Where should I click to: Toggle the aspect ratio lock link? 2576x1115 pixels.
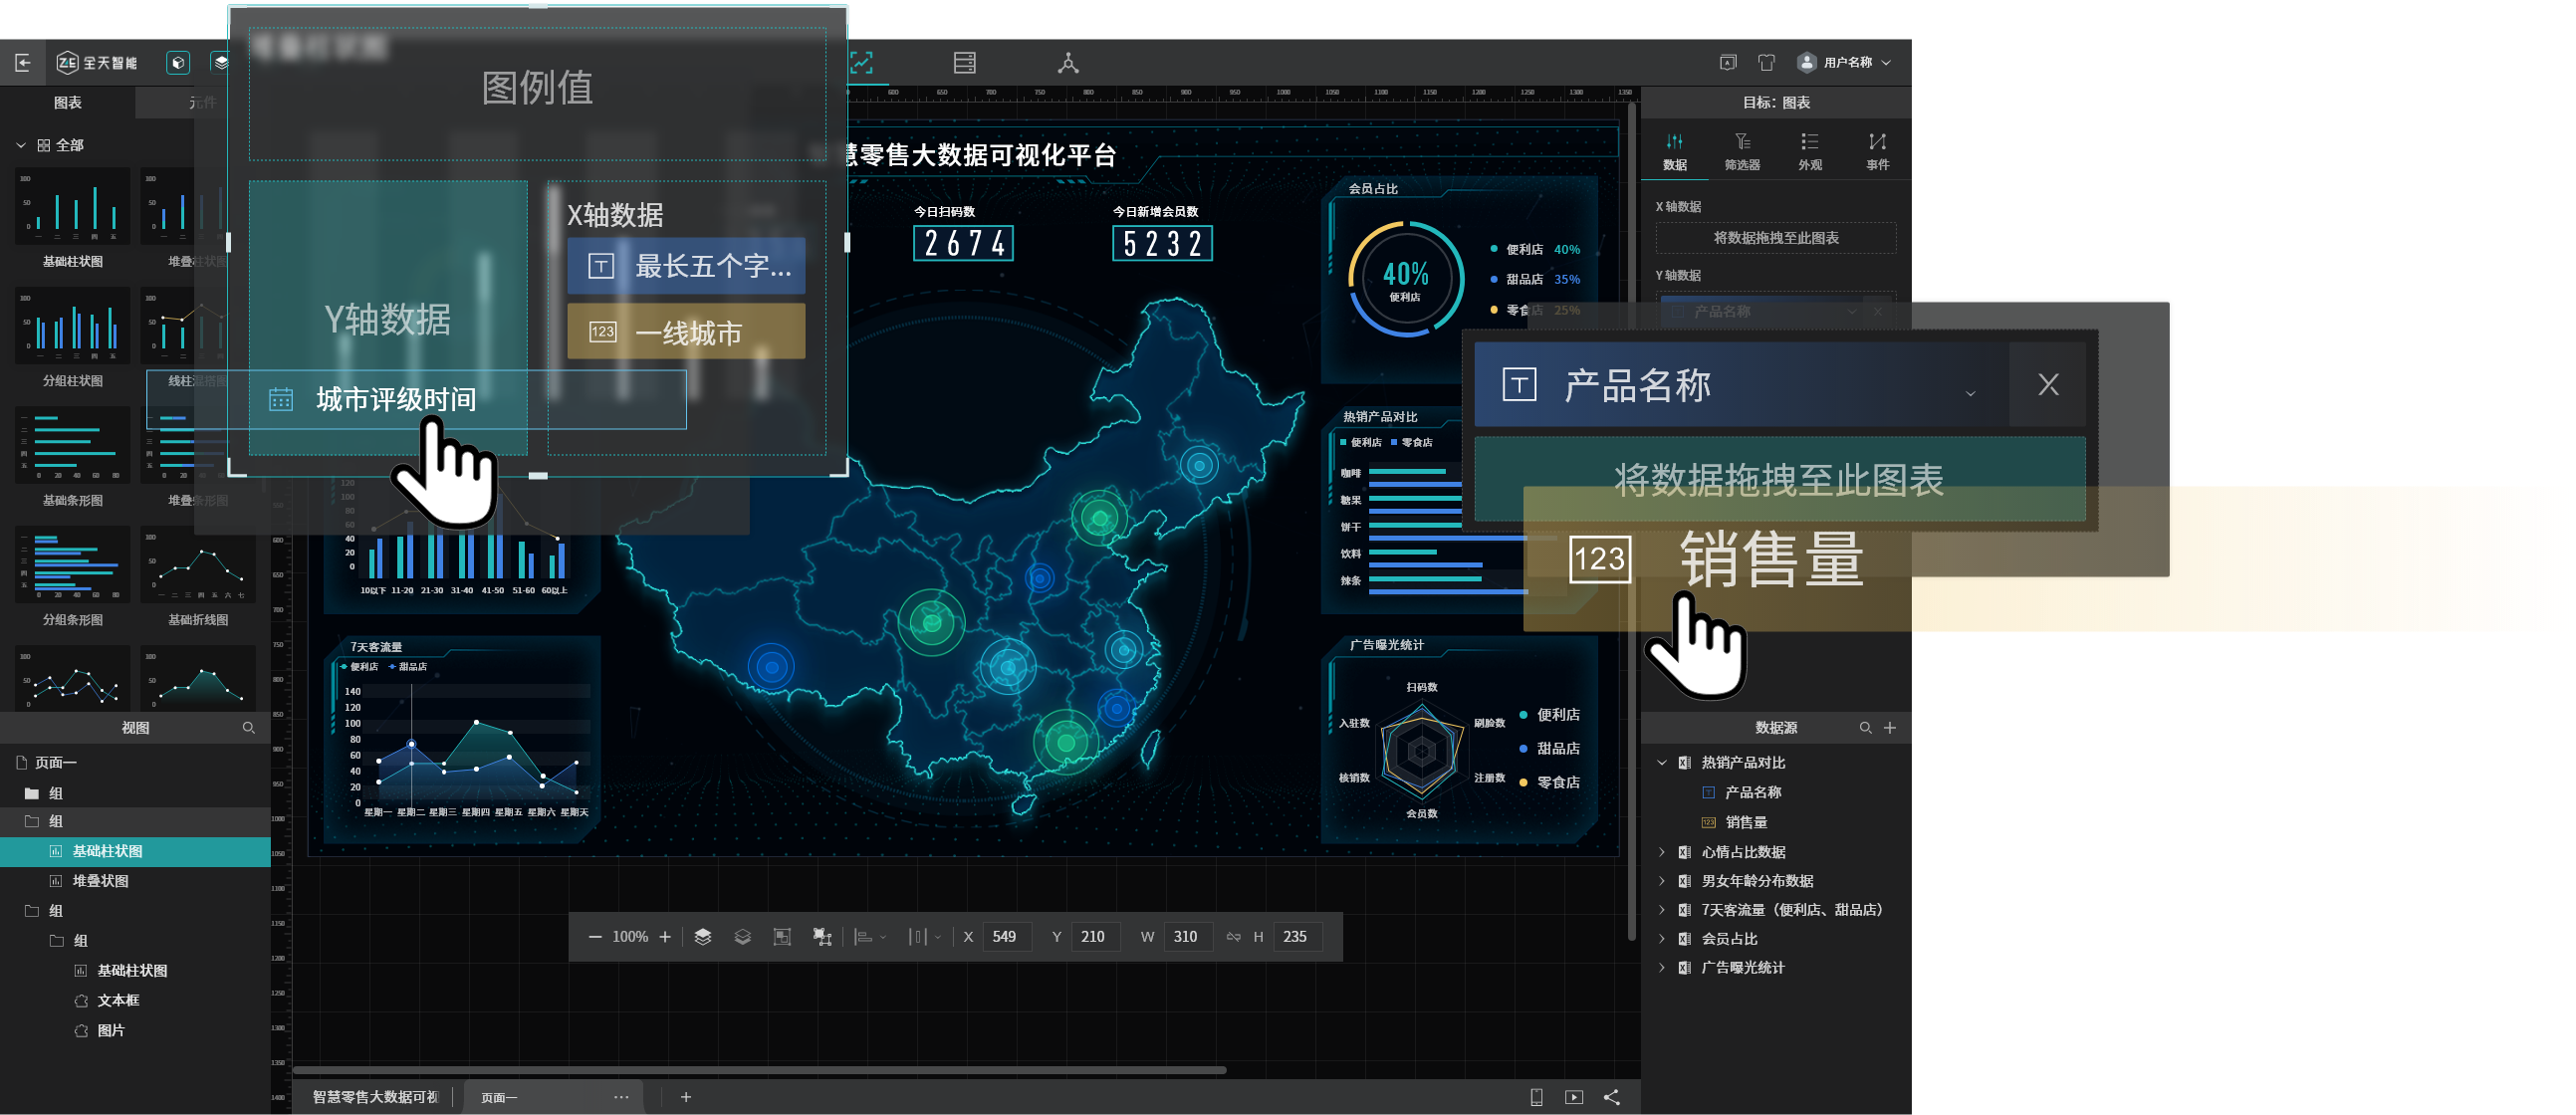[1233, 937]
